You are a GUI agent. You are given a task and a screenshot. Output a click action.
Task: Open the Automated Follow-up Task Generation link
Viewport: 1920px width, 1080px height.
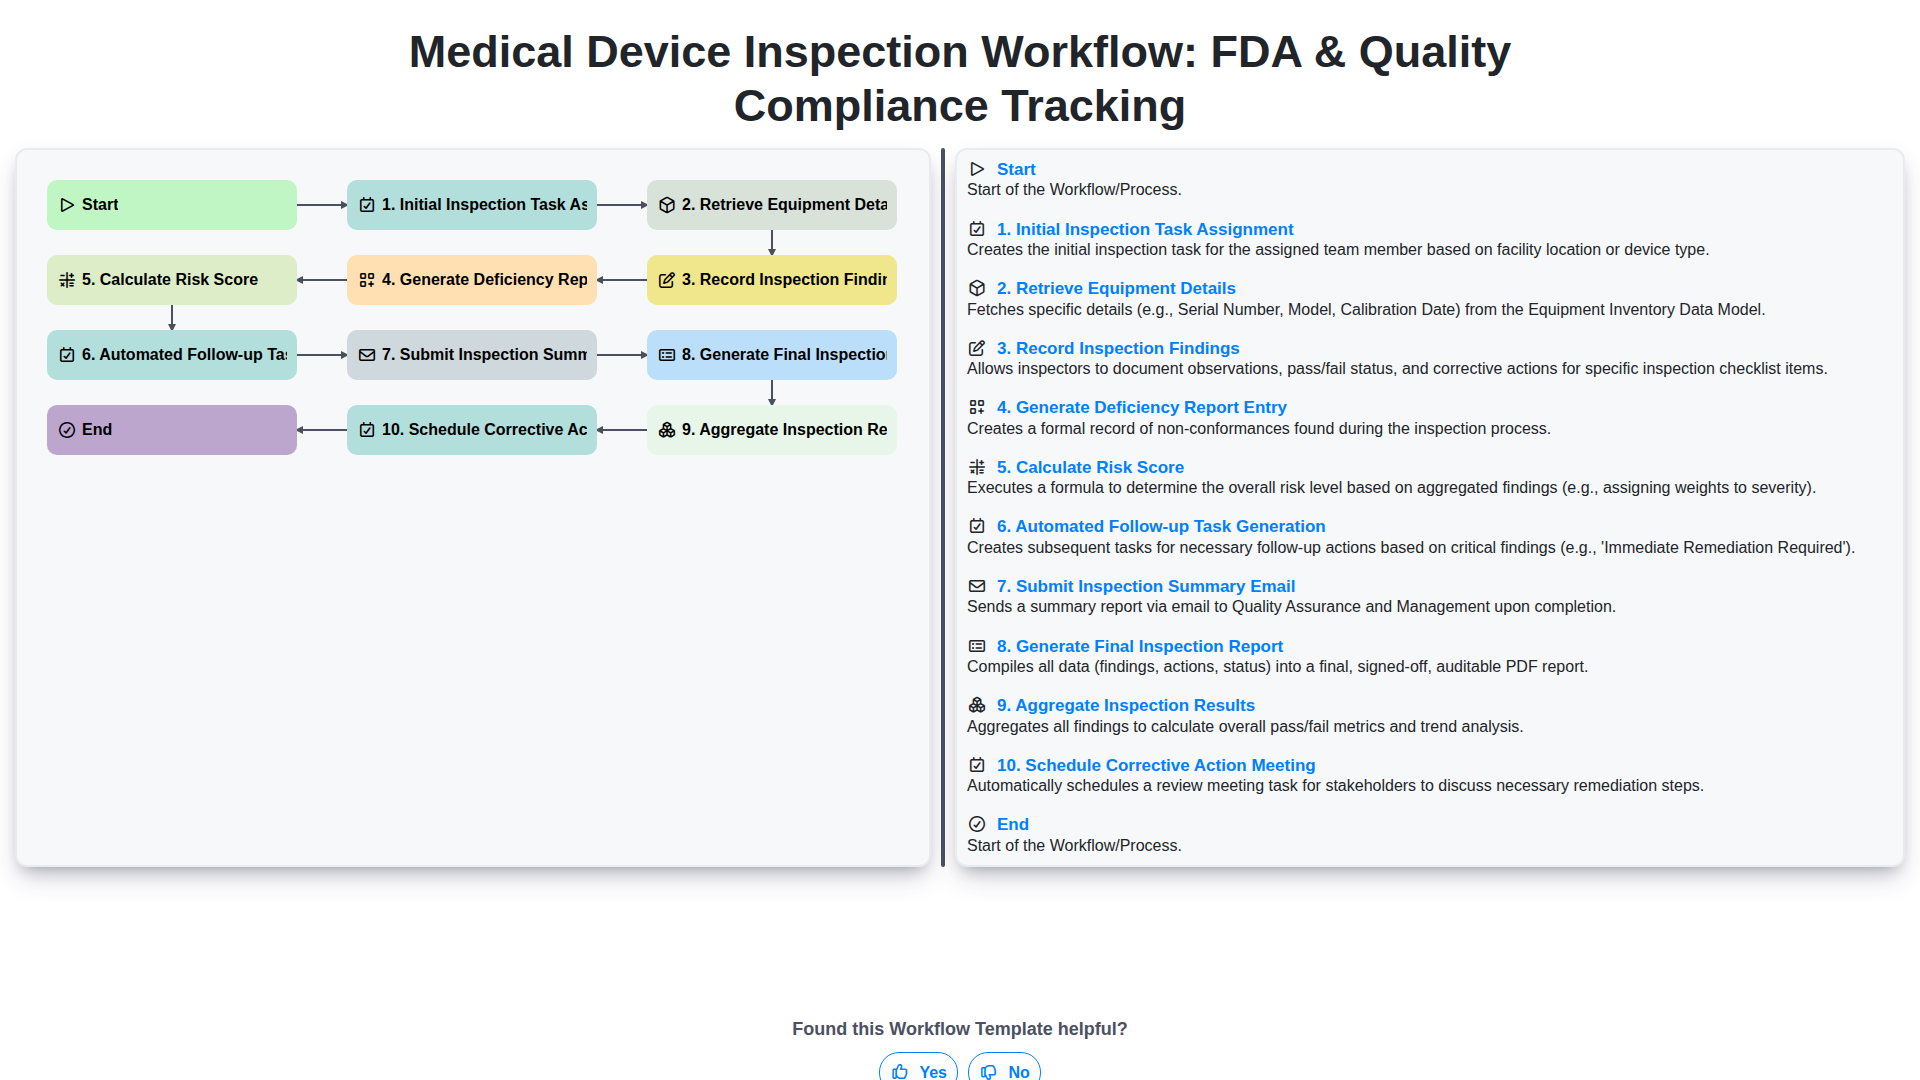click(1160, 526)
